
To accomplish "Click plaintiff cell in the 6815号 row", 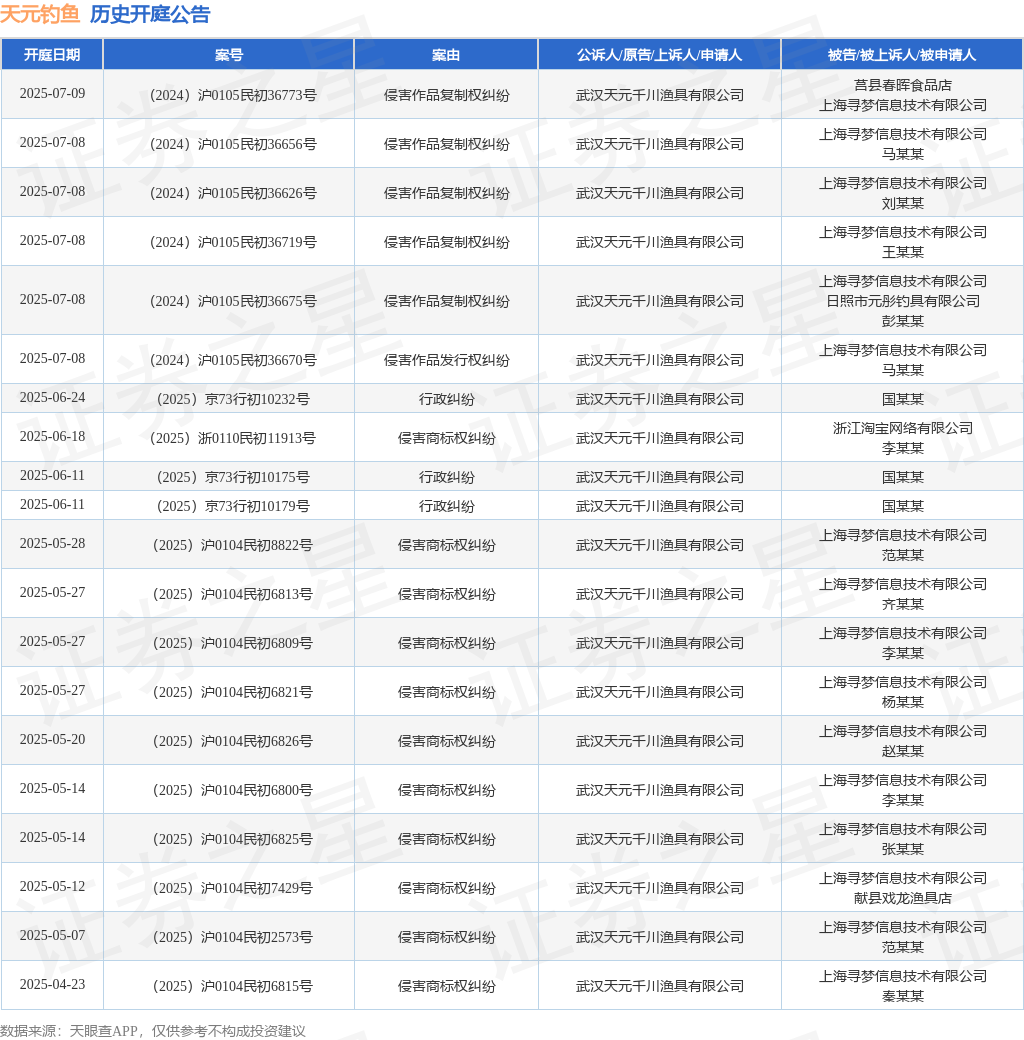I will [660, 987].
